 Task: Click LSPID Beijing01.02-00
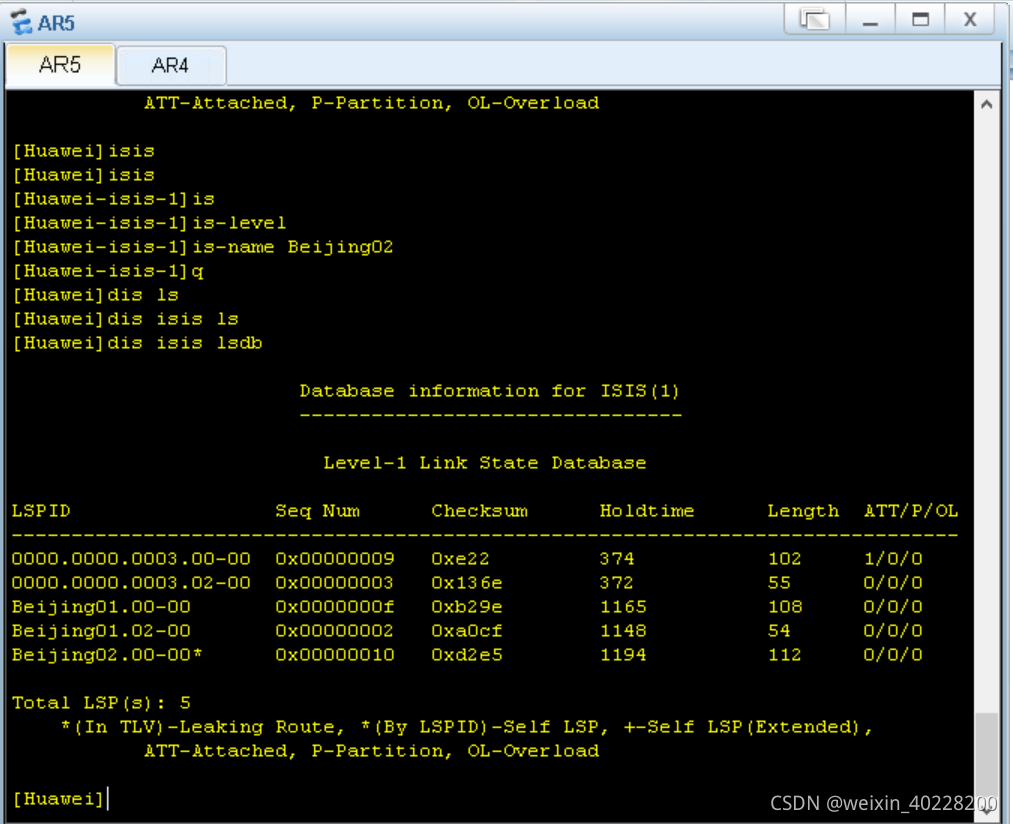(101, 630)
